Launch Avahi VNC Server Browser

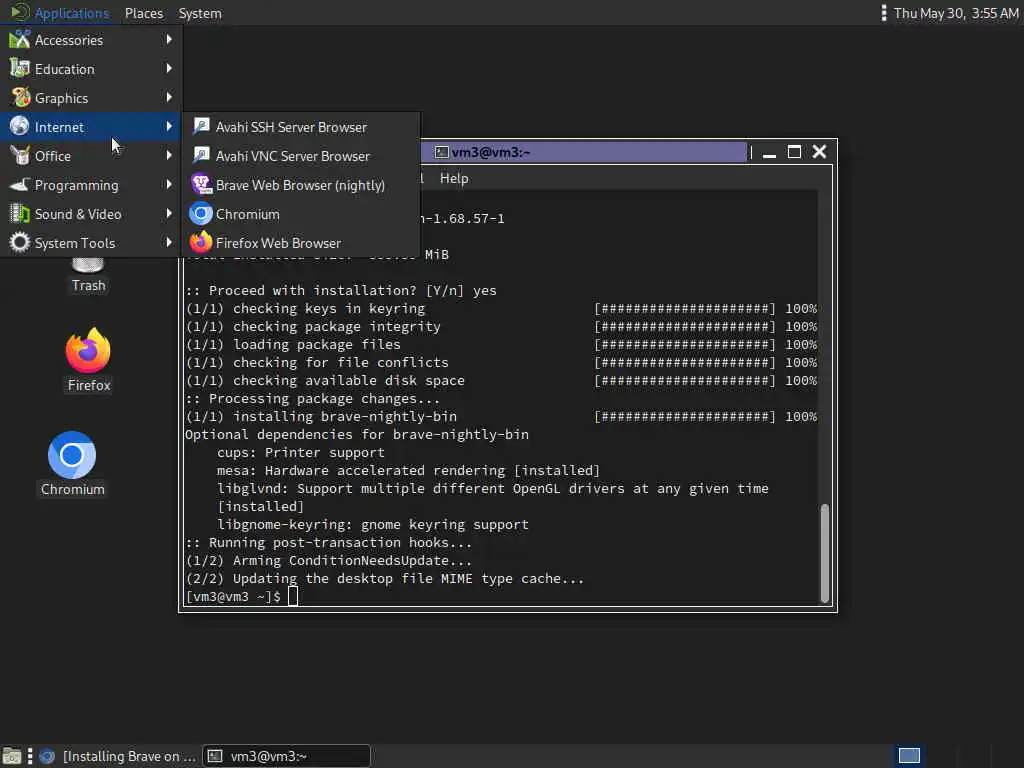pyautogui.click(x=301, y=155)
